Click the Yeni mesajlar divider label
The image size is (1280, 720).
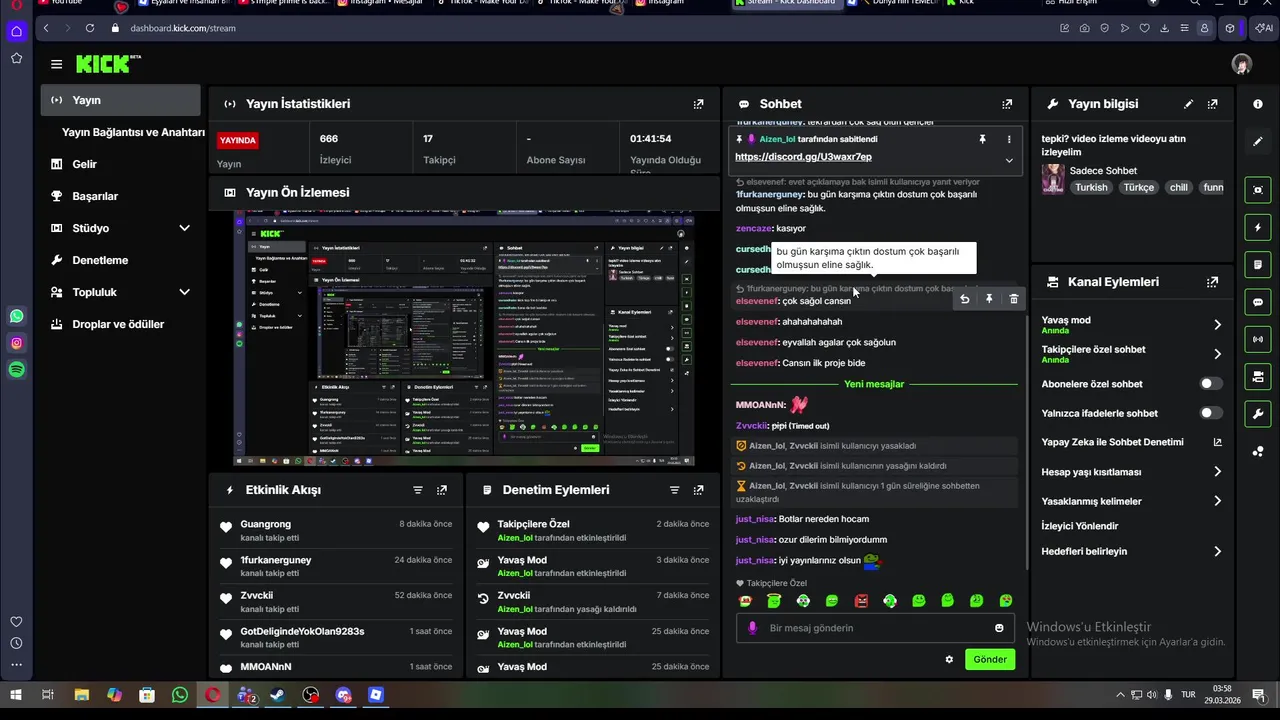point(874,384)
